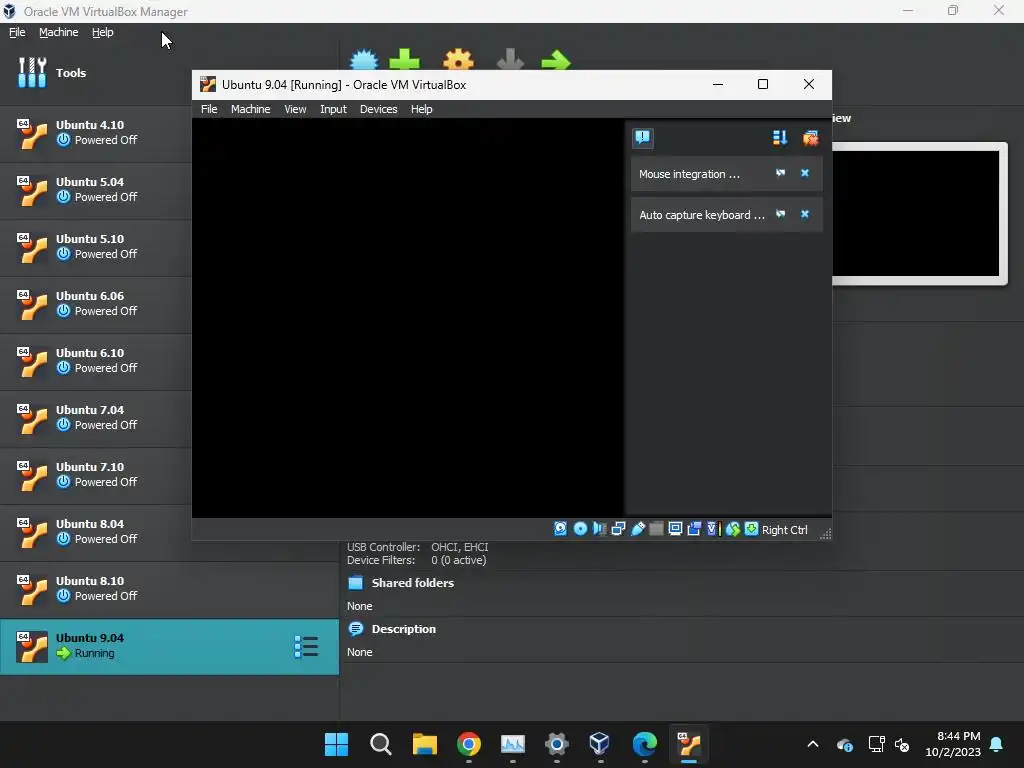Open the orange gear Settings icon in Manager toolbar
Image resolution: width=1024 pixels, height=768 pixels.
(x=458, y=59)
